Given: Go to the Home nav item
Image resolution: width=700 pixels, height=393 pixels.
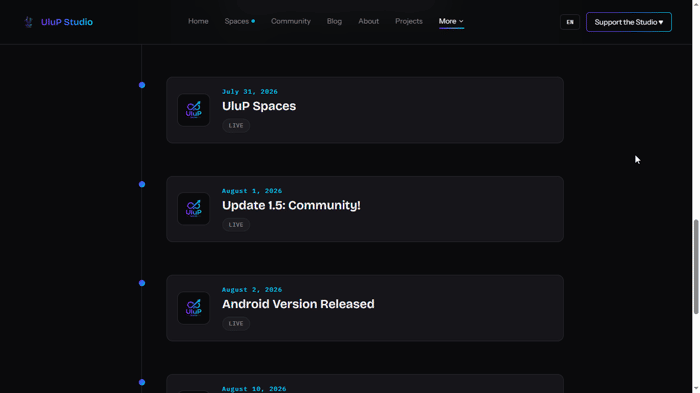Looking at the screenshot, I should pos(198,21).
